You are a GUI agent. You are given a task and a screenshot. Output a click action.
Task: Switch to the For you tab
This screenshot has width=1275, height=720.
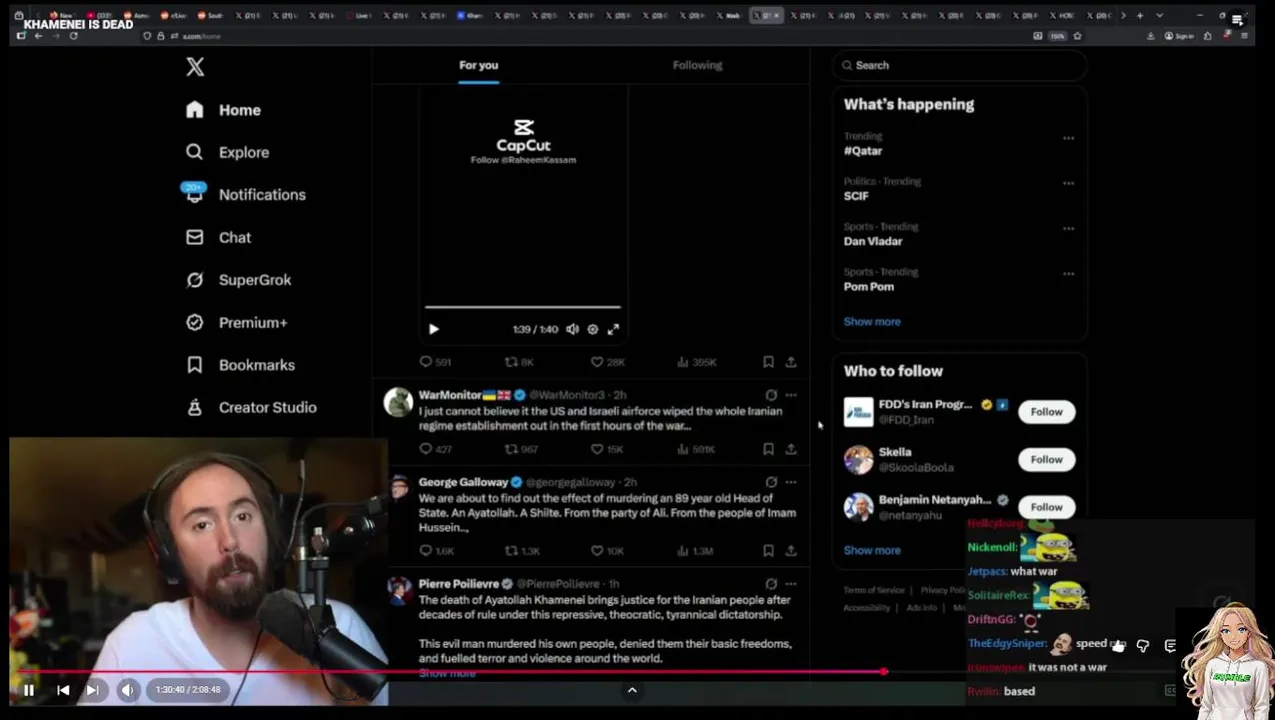(478, 65)
